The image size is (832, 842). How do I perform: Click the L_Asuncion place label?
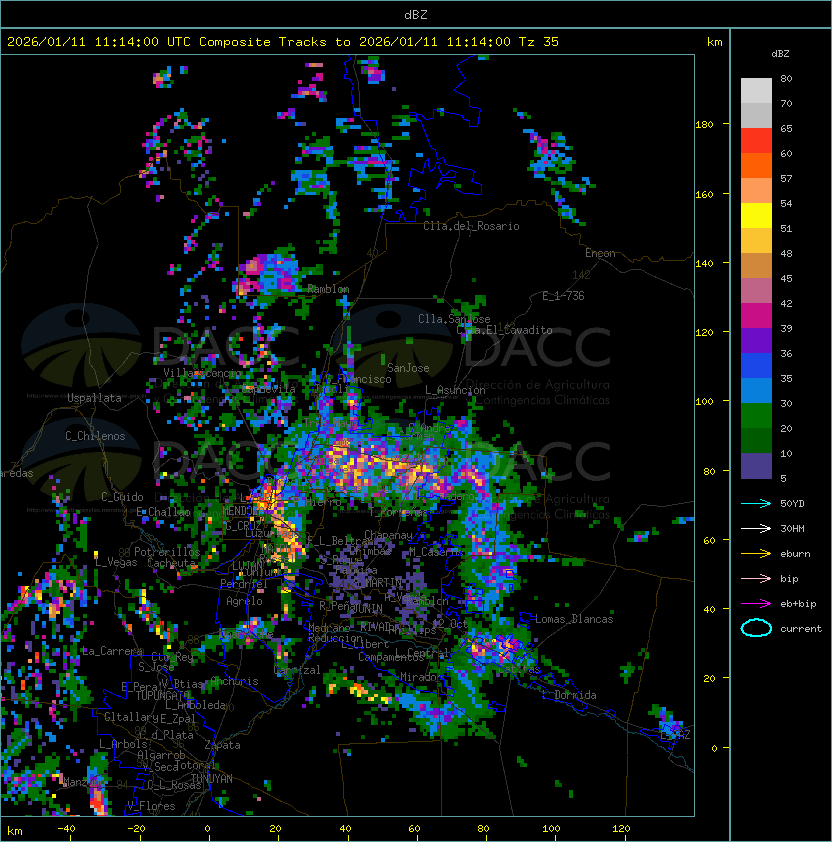pyautogui.click(x=455, y=389)
